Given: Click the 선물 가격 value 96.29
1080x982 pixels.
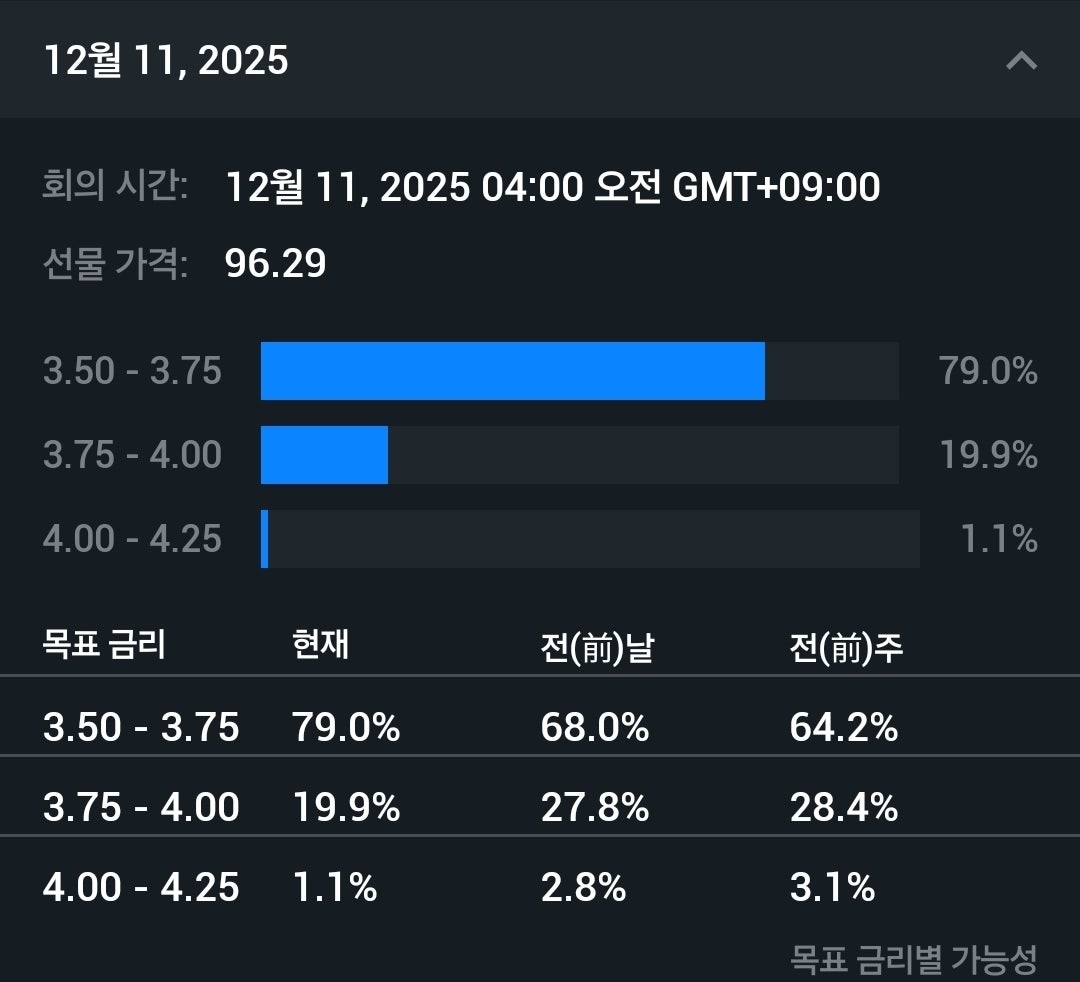Looking at the screenshot, I should pyautogui.click(x=276, y=264).
